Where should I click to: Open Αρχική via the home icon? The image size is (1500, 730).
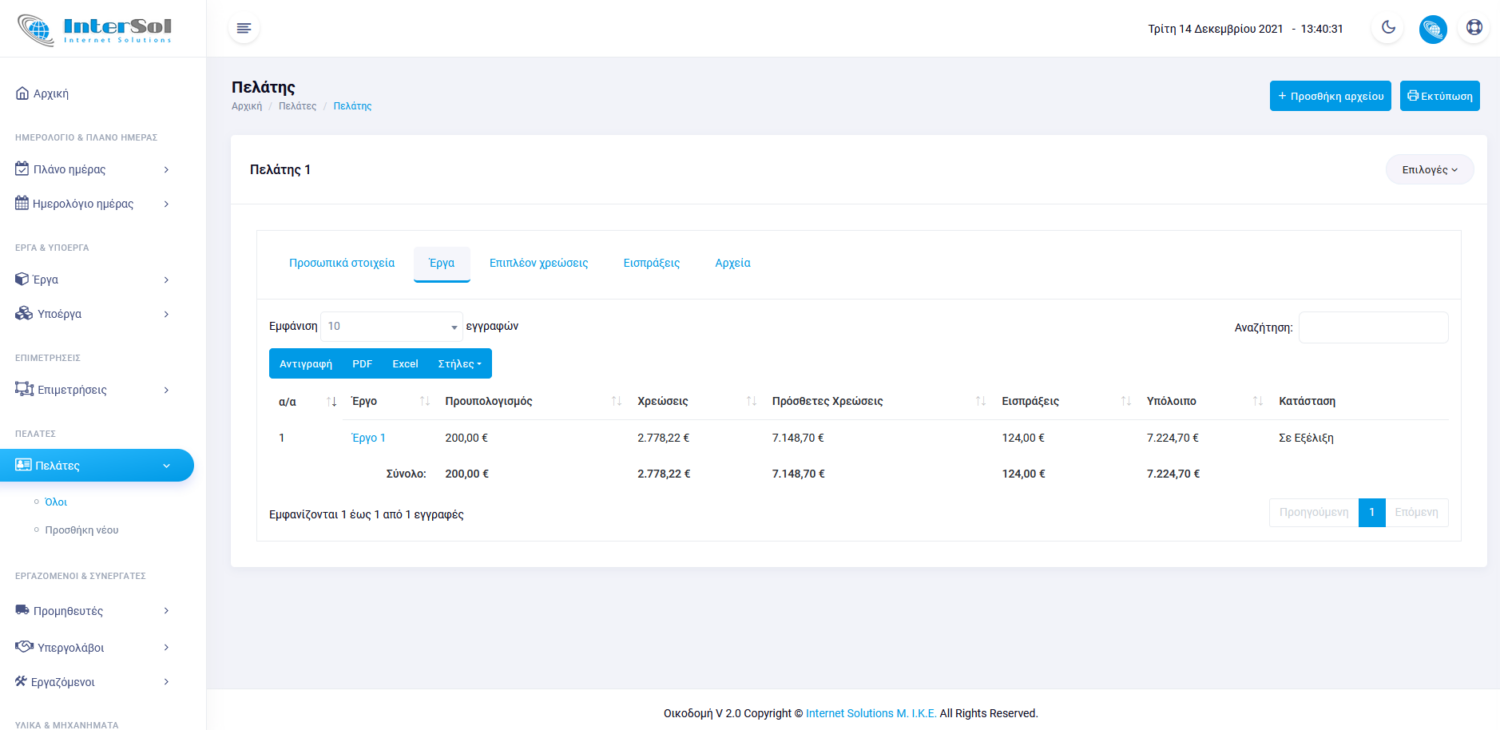coord(22,94)
